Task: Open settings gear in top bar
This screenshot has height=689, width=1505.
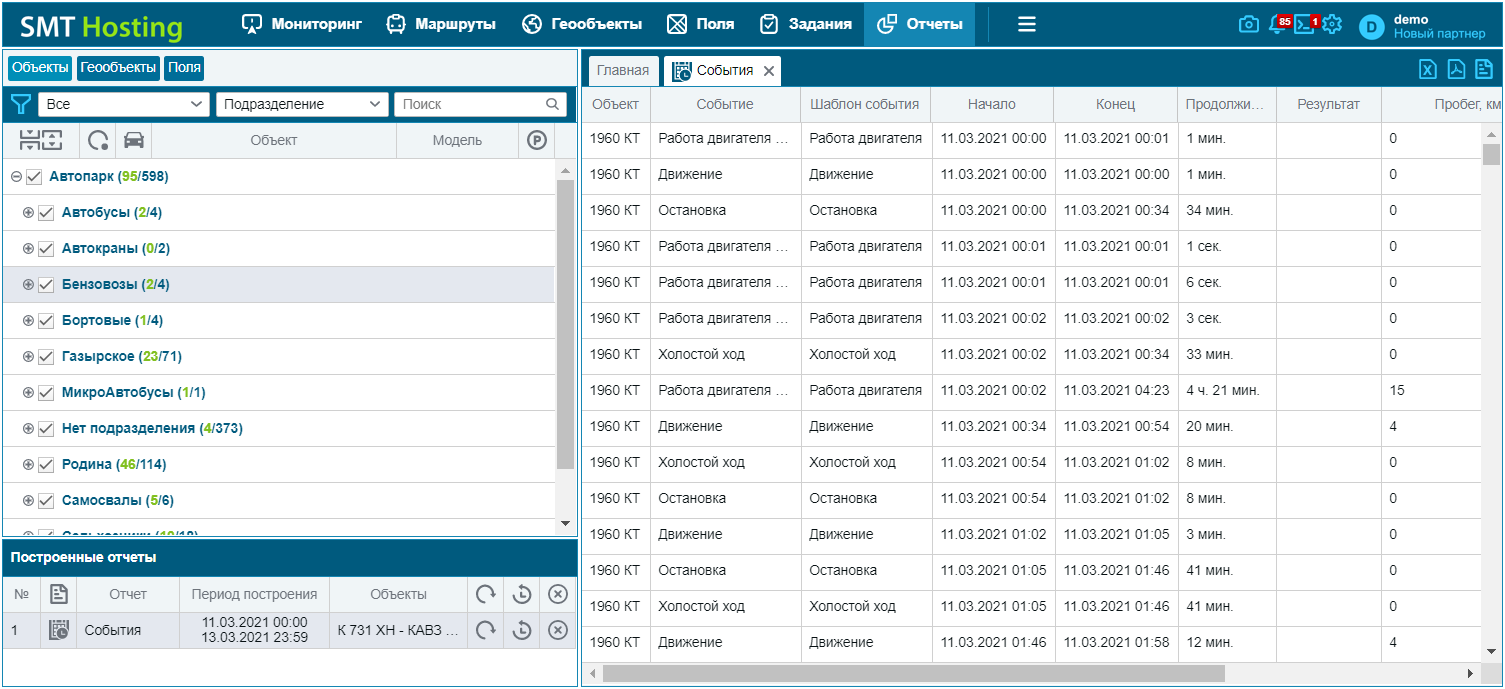Action: pos(1332,25)
